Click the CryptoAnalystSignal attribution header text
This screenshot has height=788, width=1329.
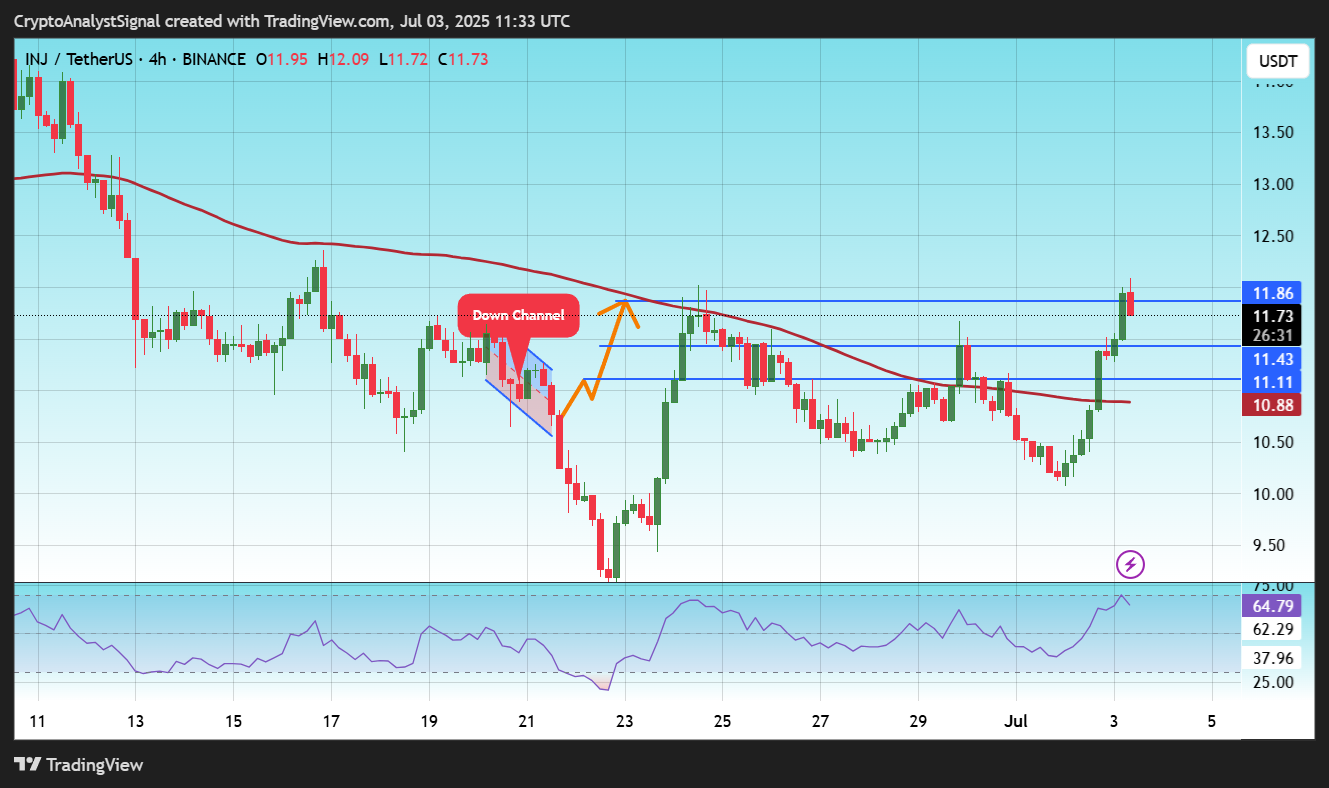pyautogui.click(x=294, y=20)
